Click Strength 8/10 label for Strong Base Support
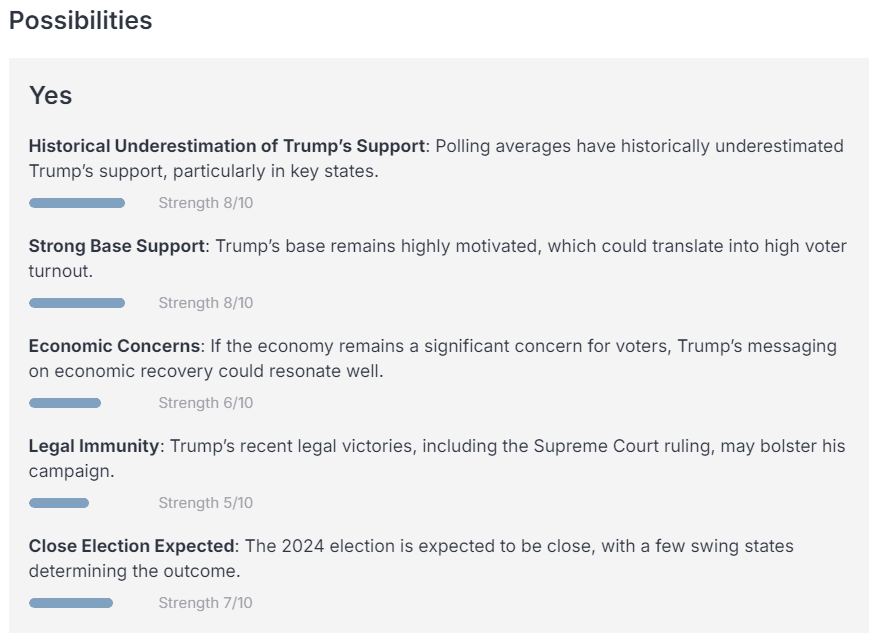Viewport: 878px width, 636px height. click(205, 303)
